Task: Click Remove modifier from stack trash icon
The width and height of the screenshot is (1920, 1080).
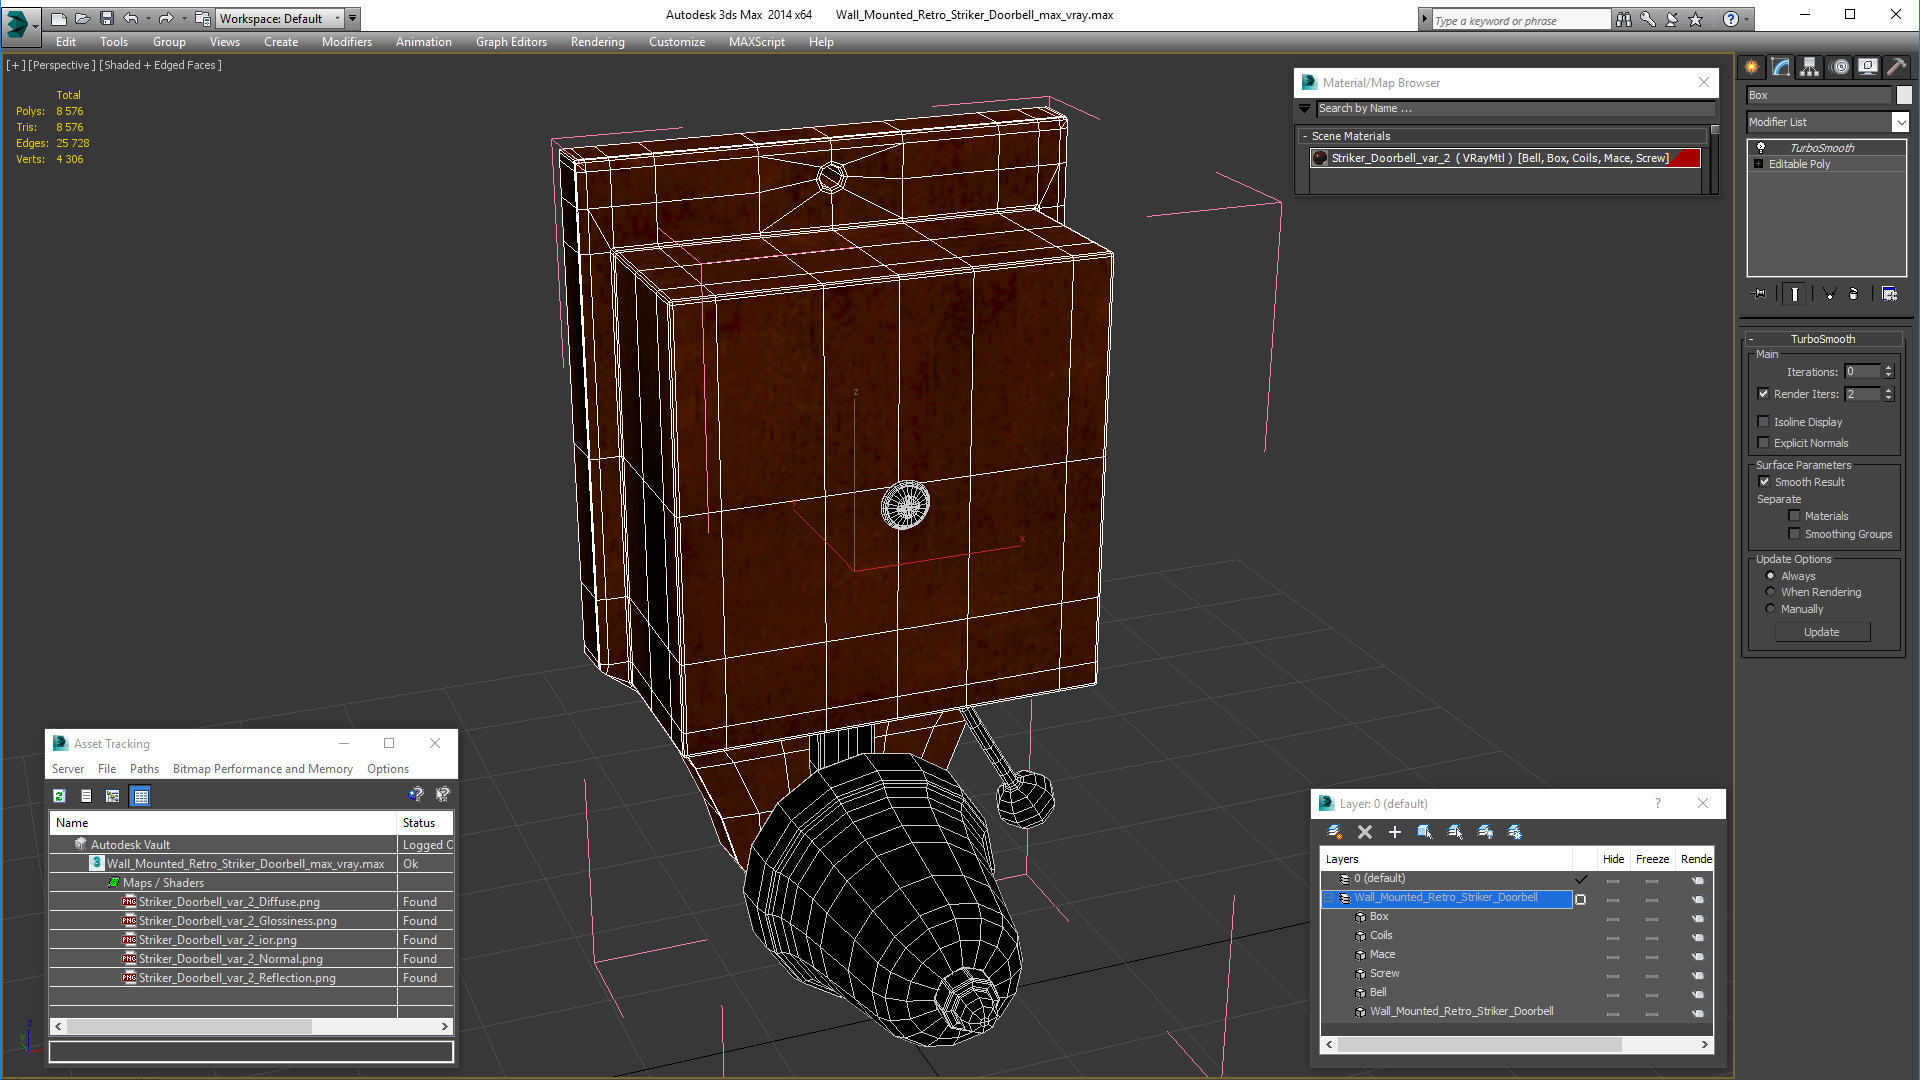Action: point(1853,294)
